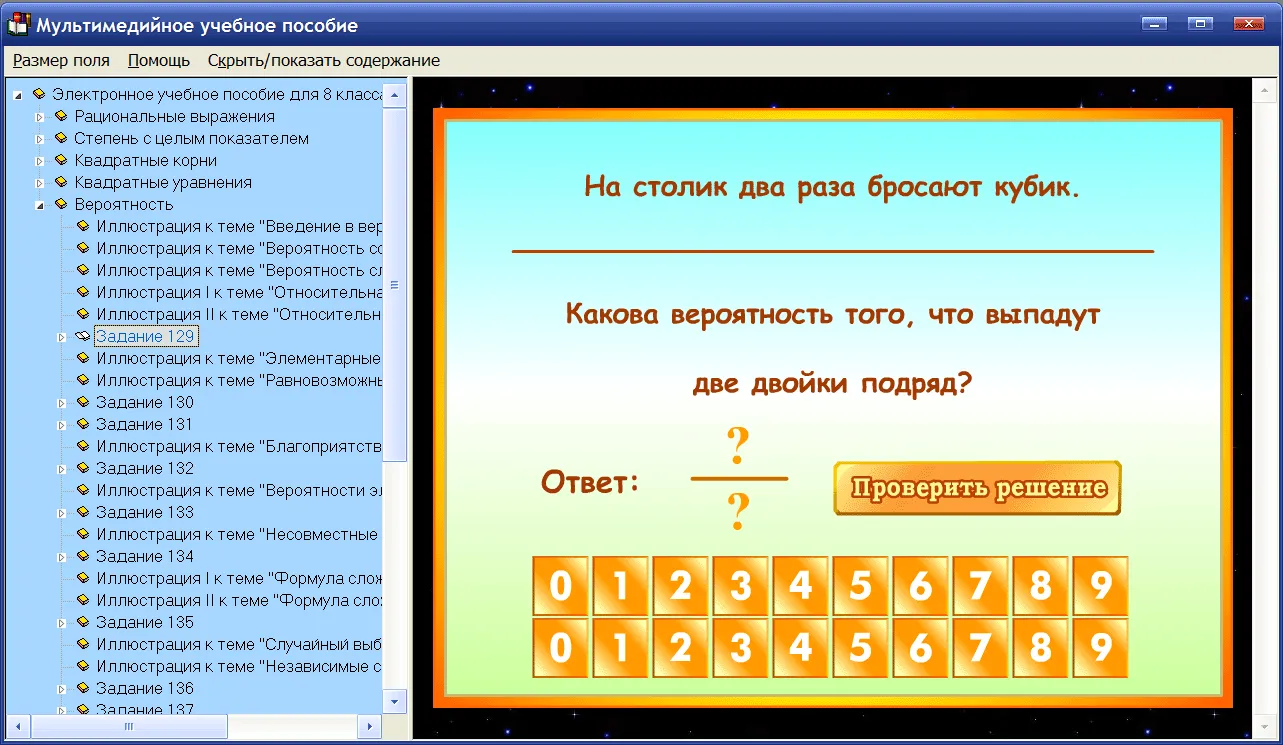This screenshot has height=745, width=1283.
Task: Select digit 2 in the top number row
Action: (680, 586)
